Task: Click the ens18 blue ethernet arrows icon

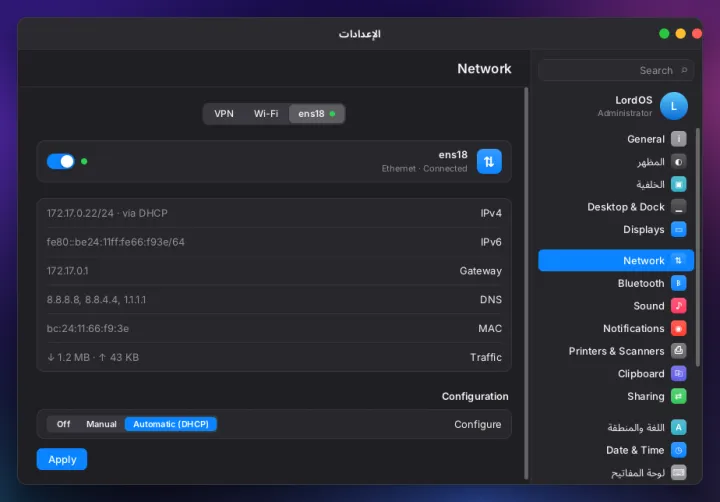Action: (x=489, y=162)
